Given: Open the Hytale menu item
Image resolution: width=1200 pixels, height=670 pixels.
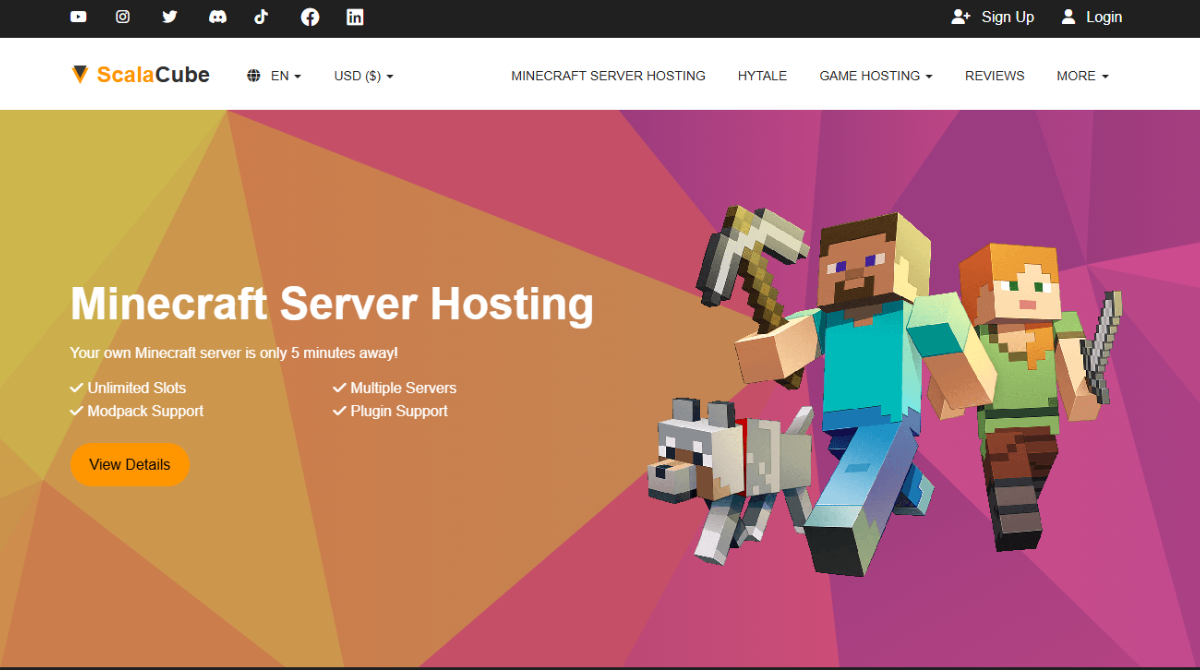Looking at the screenshot, I should point(762,76).
